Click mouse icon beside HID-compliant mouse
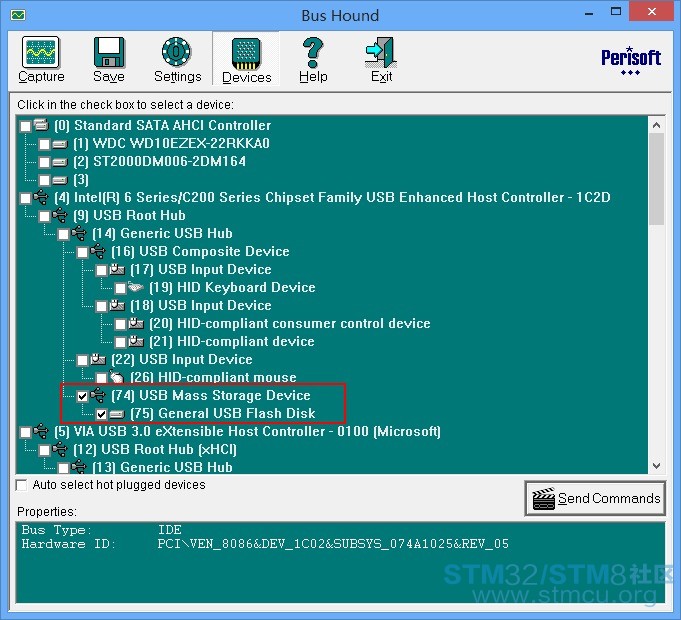This screenshot has height=620, width=681. 117,377
